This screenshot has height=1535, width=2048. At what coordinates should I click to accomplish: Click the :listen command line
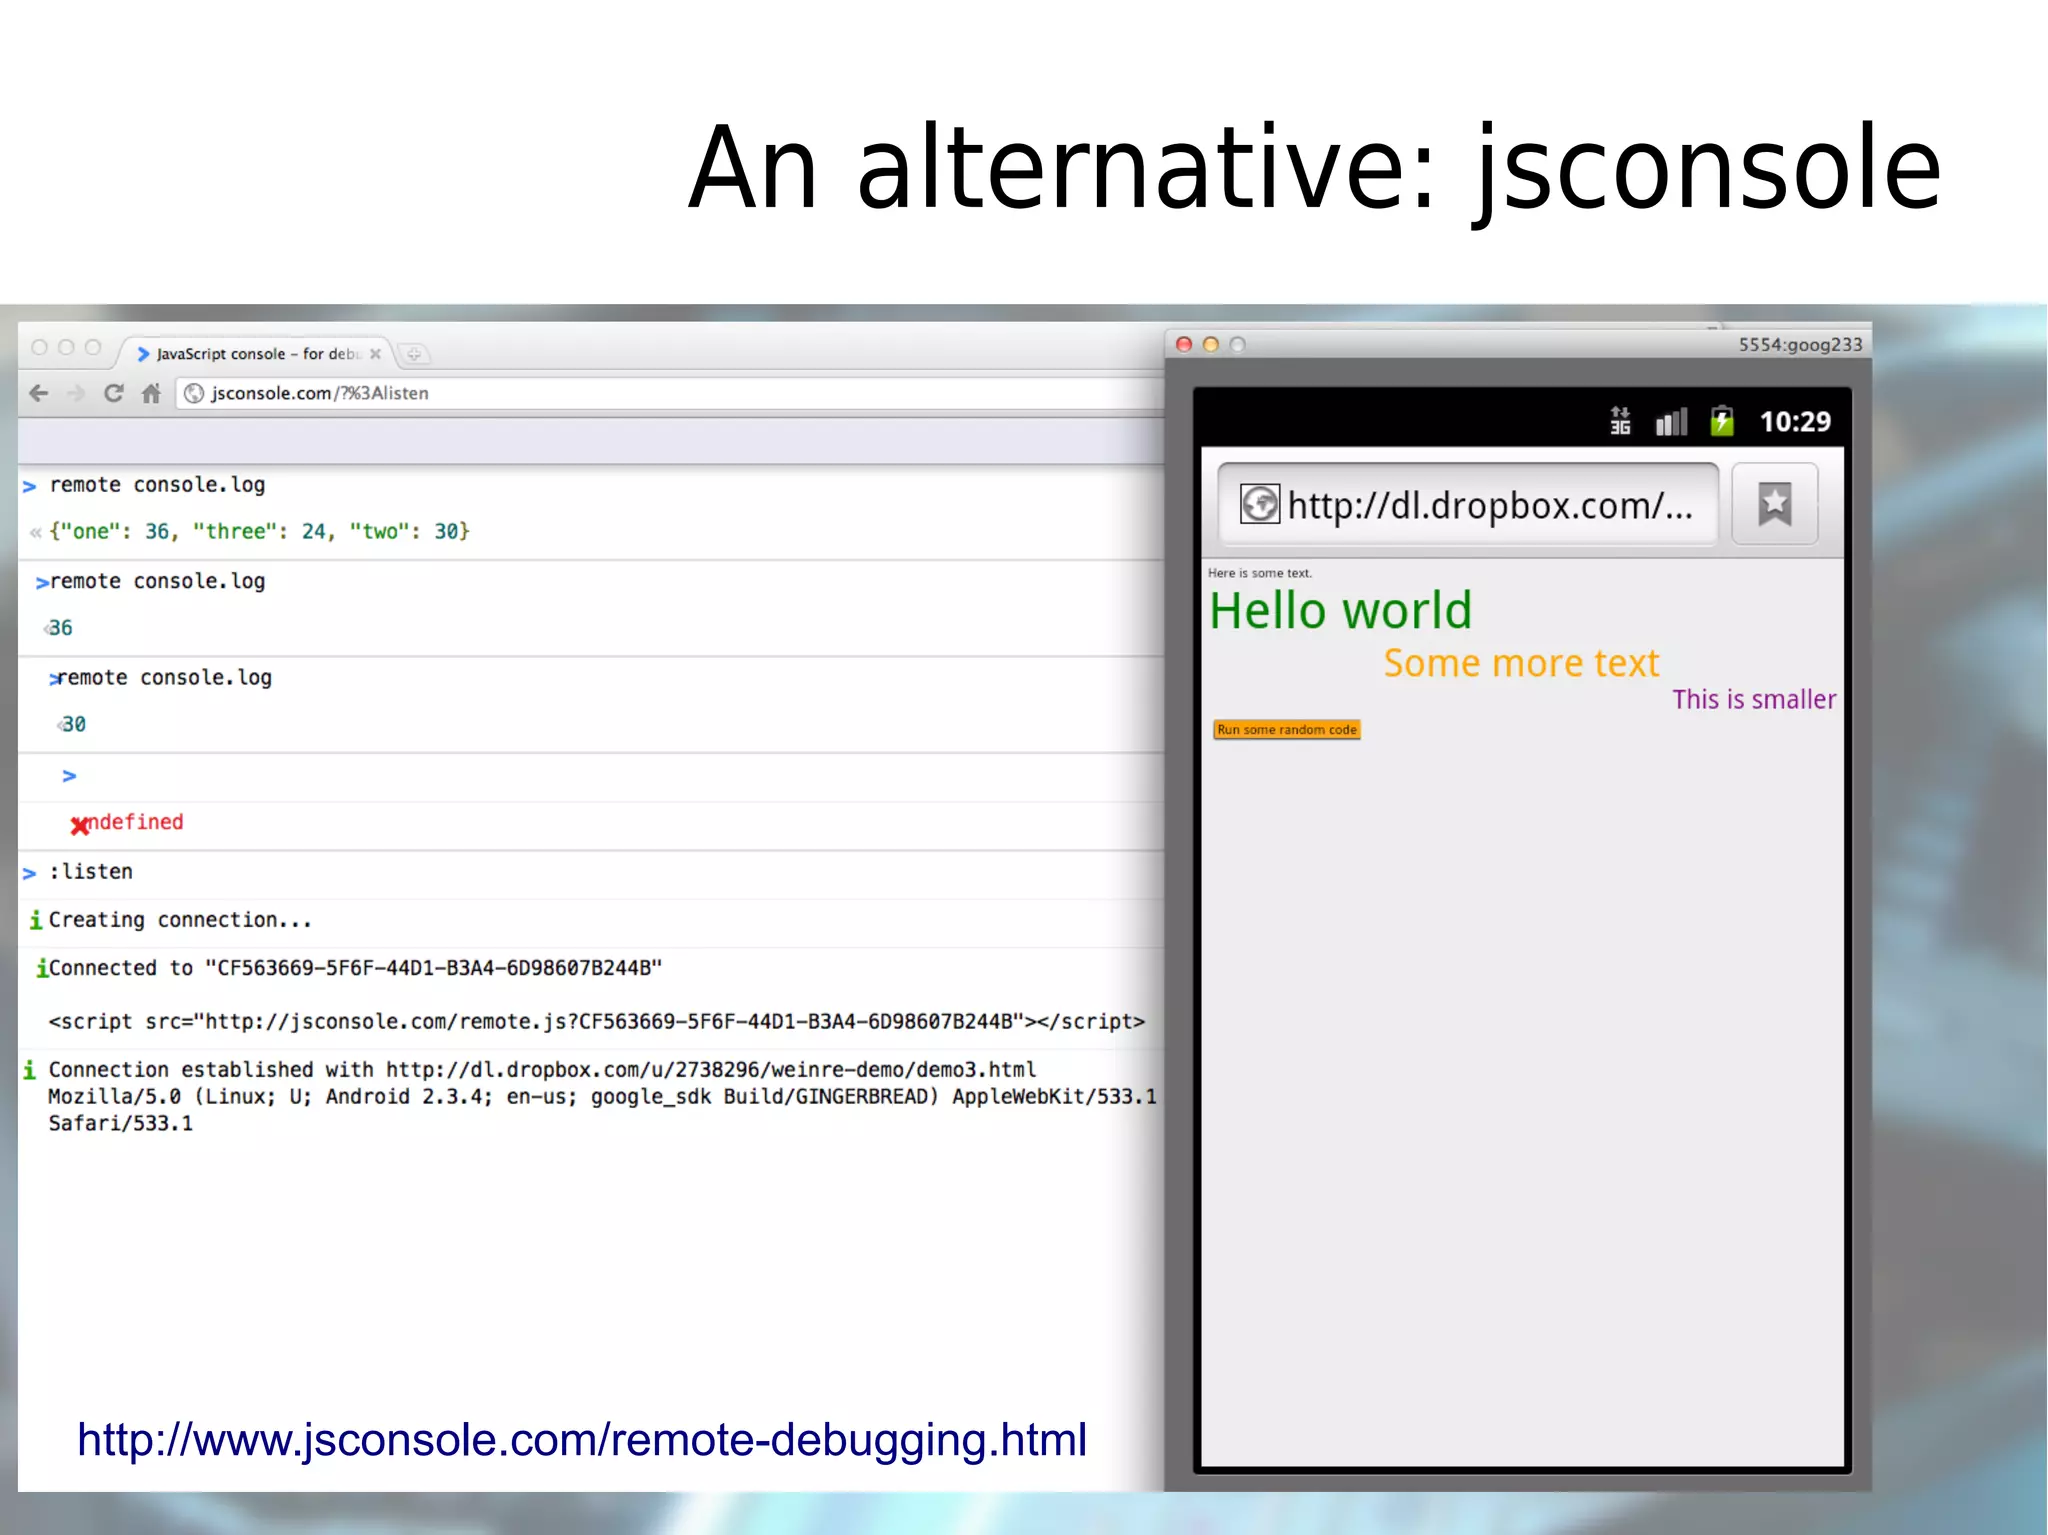coord(91,872)
